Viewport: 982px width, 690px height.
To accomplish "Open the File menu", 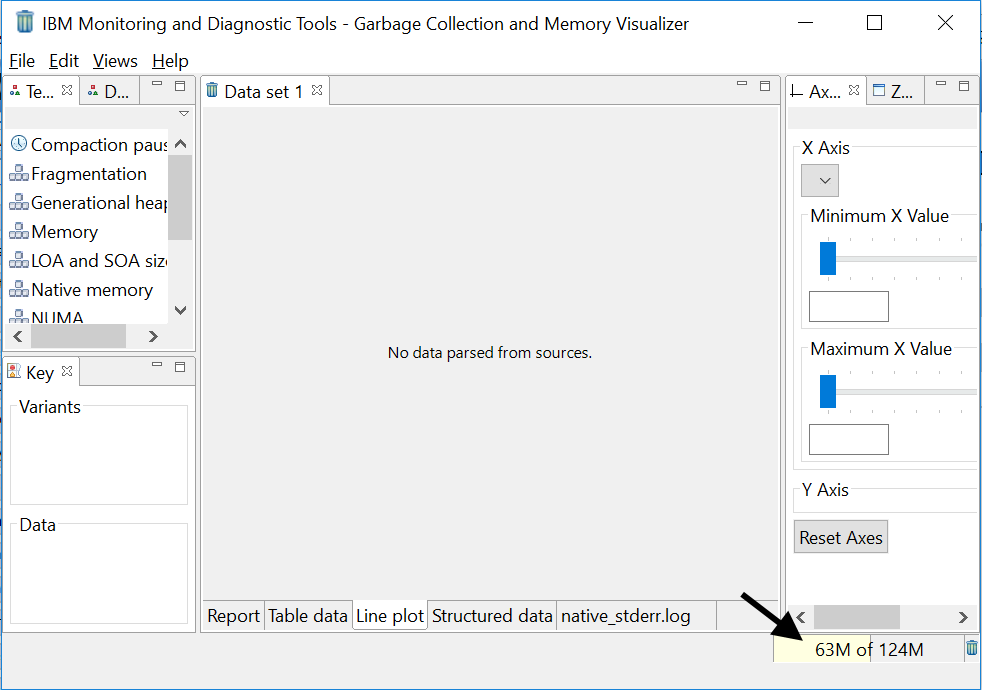I will (22, 61).
